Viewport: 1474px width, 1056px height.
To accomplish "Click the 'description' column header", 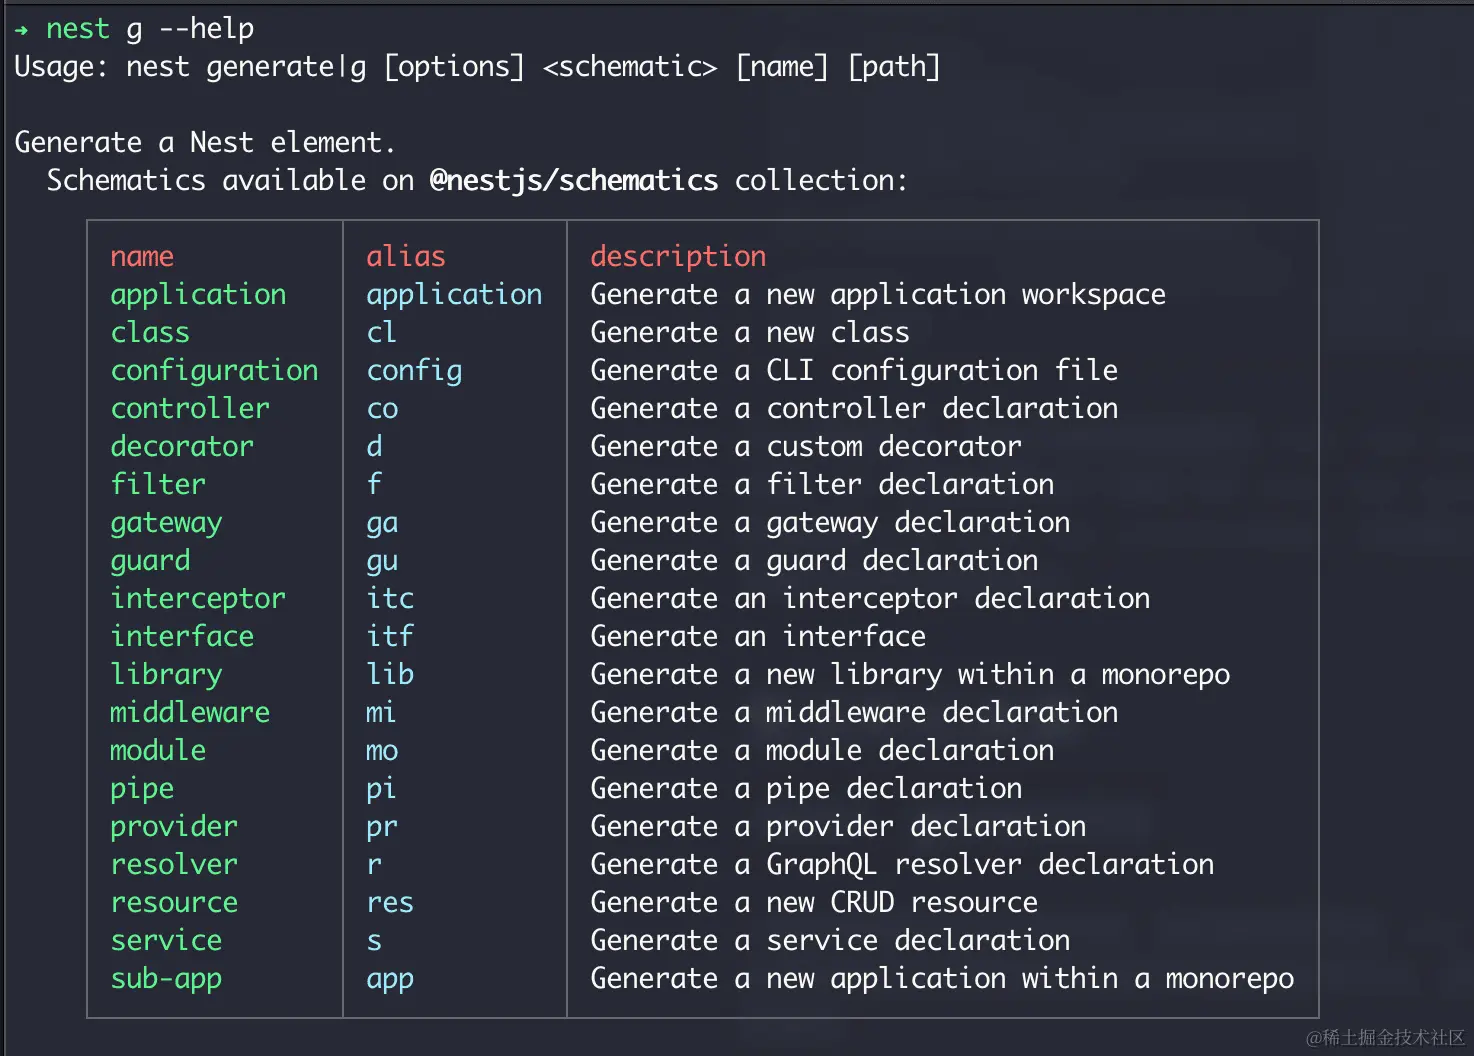I will click(678, 257).
